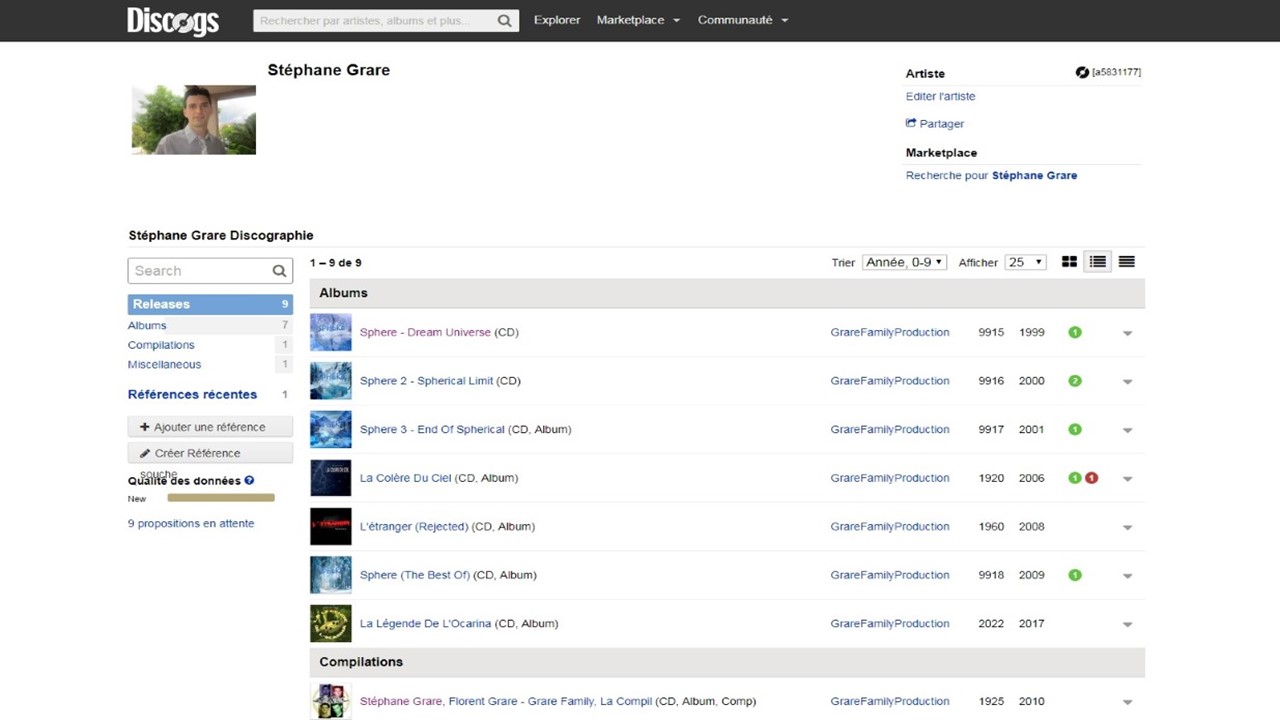Image resolution: width=1280 pixels, height=720 pixels.
Task: Click the discography Search magnifier icon
Action: coord(279,271)
